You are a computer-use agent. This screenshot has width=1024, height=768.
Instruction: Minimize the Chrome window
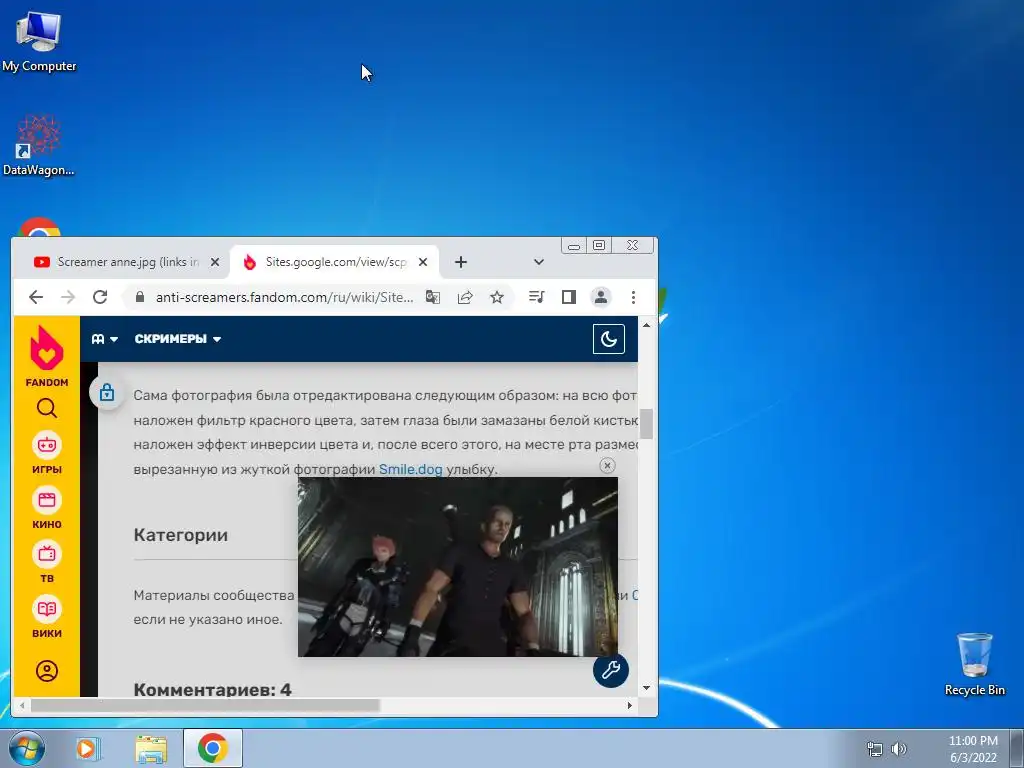(x=574, y=246)
